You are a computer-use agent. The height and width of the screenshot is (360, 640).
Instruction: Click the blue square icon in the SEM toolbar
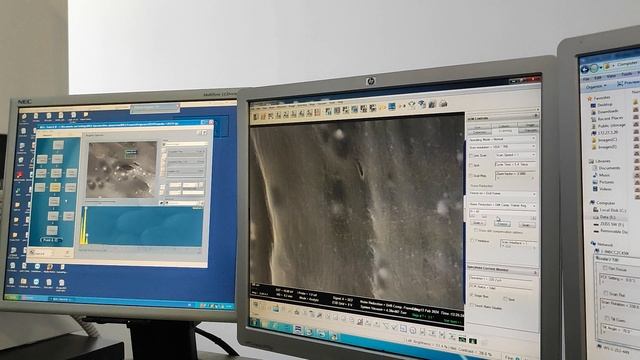tap(392, 107)
